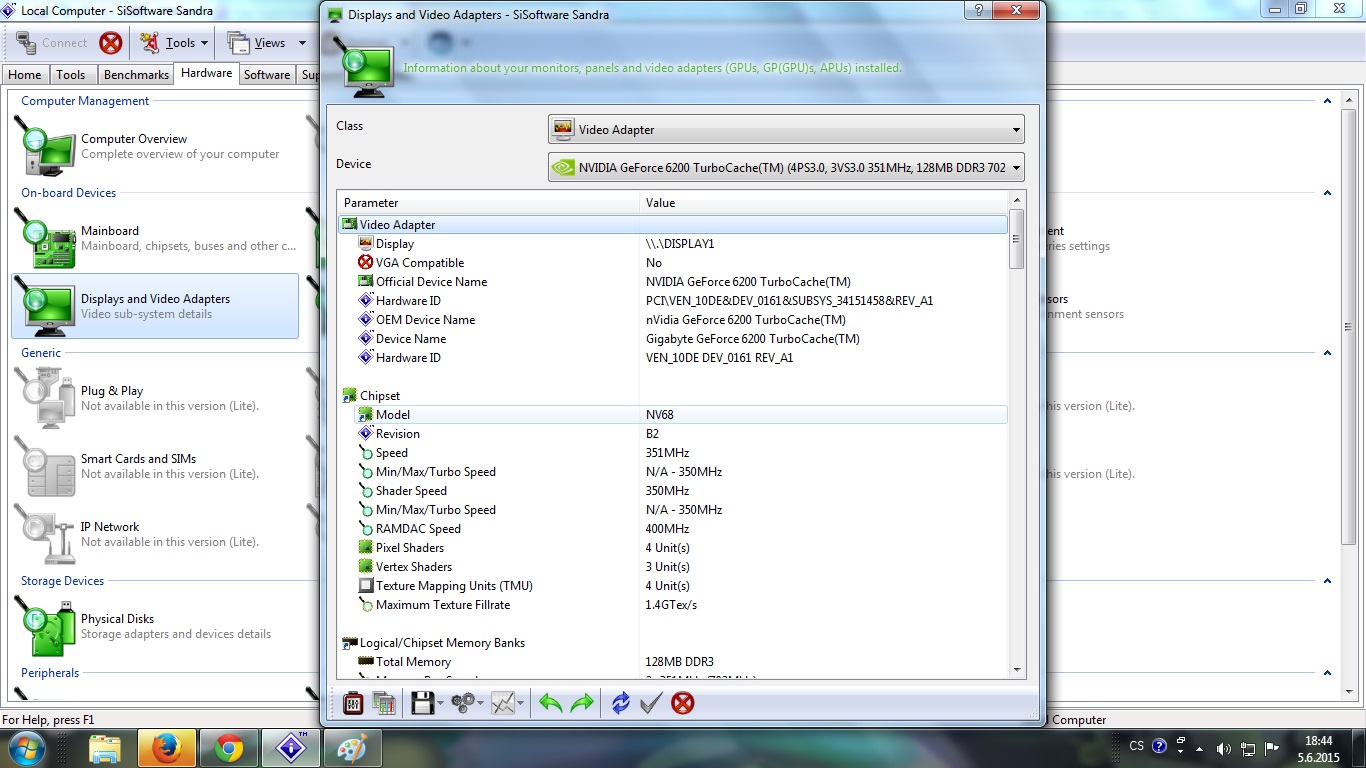
Task: Select the Displays and Video Adapters module
Action: tap(155, 306)
